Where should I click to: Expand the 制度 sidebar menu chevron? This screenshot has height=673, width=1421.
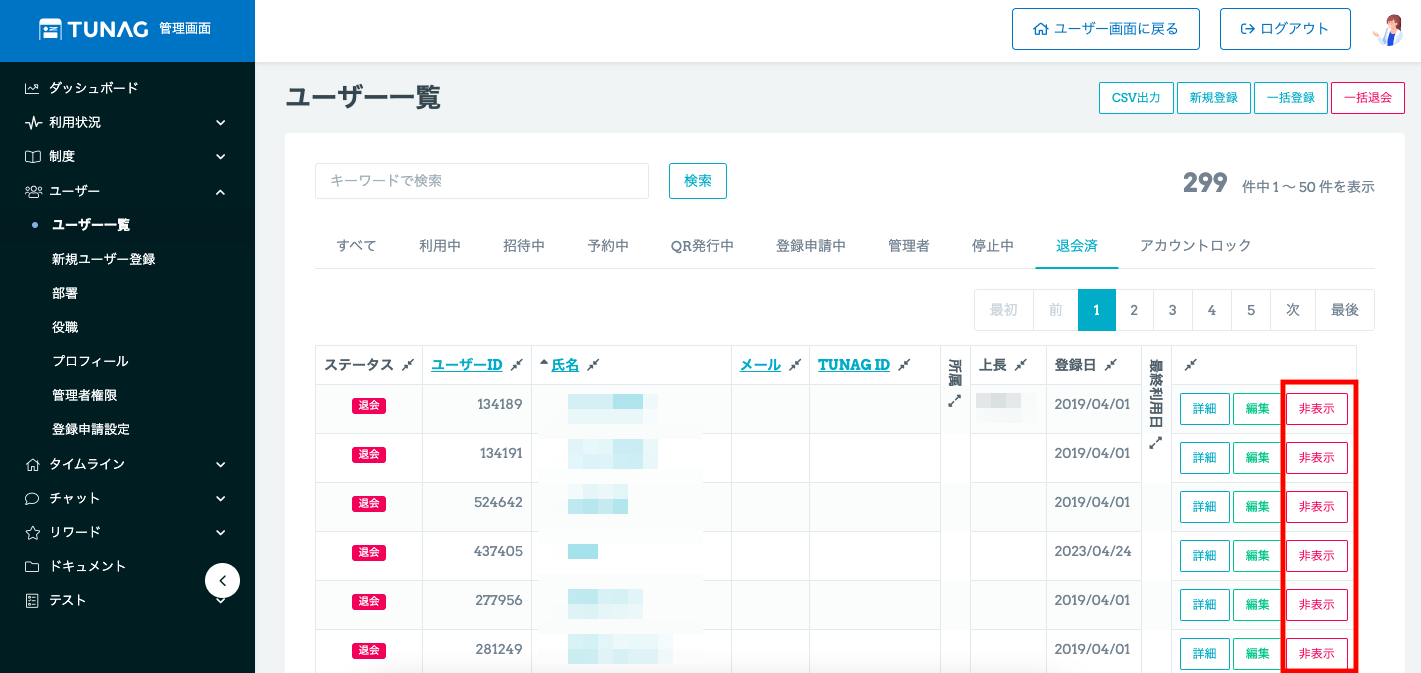click(x=220, y=157)
